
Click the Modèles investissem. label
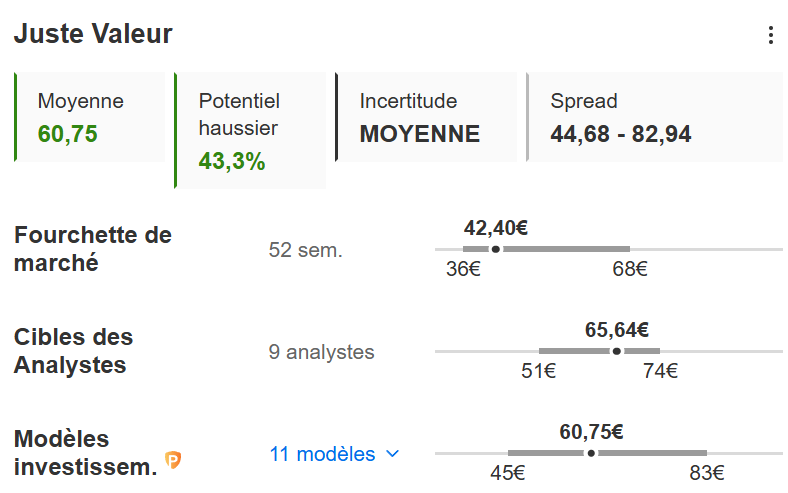click(x=86, y=453)
